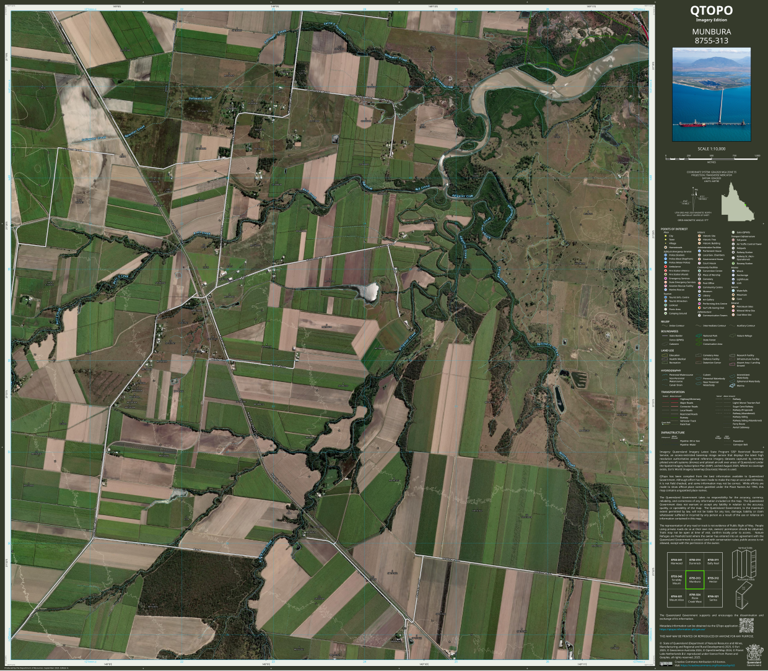Click the Art Gallery legend symbol

point(699,300)
